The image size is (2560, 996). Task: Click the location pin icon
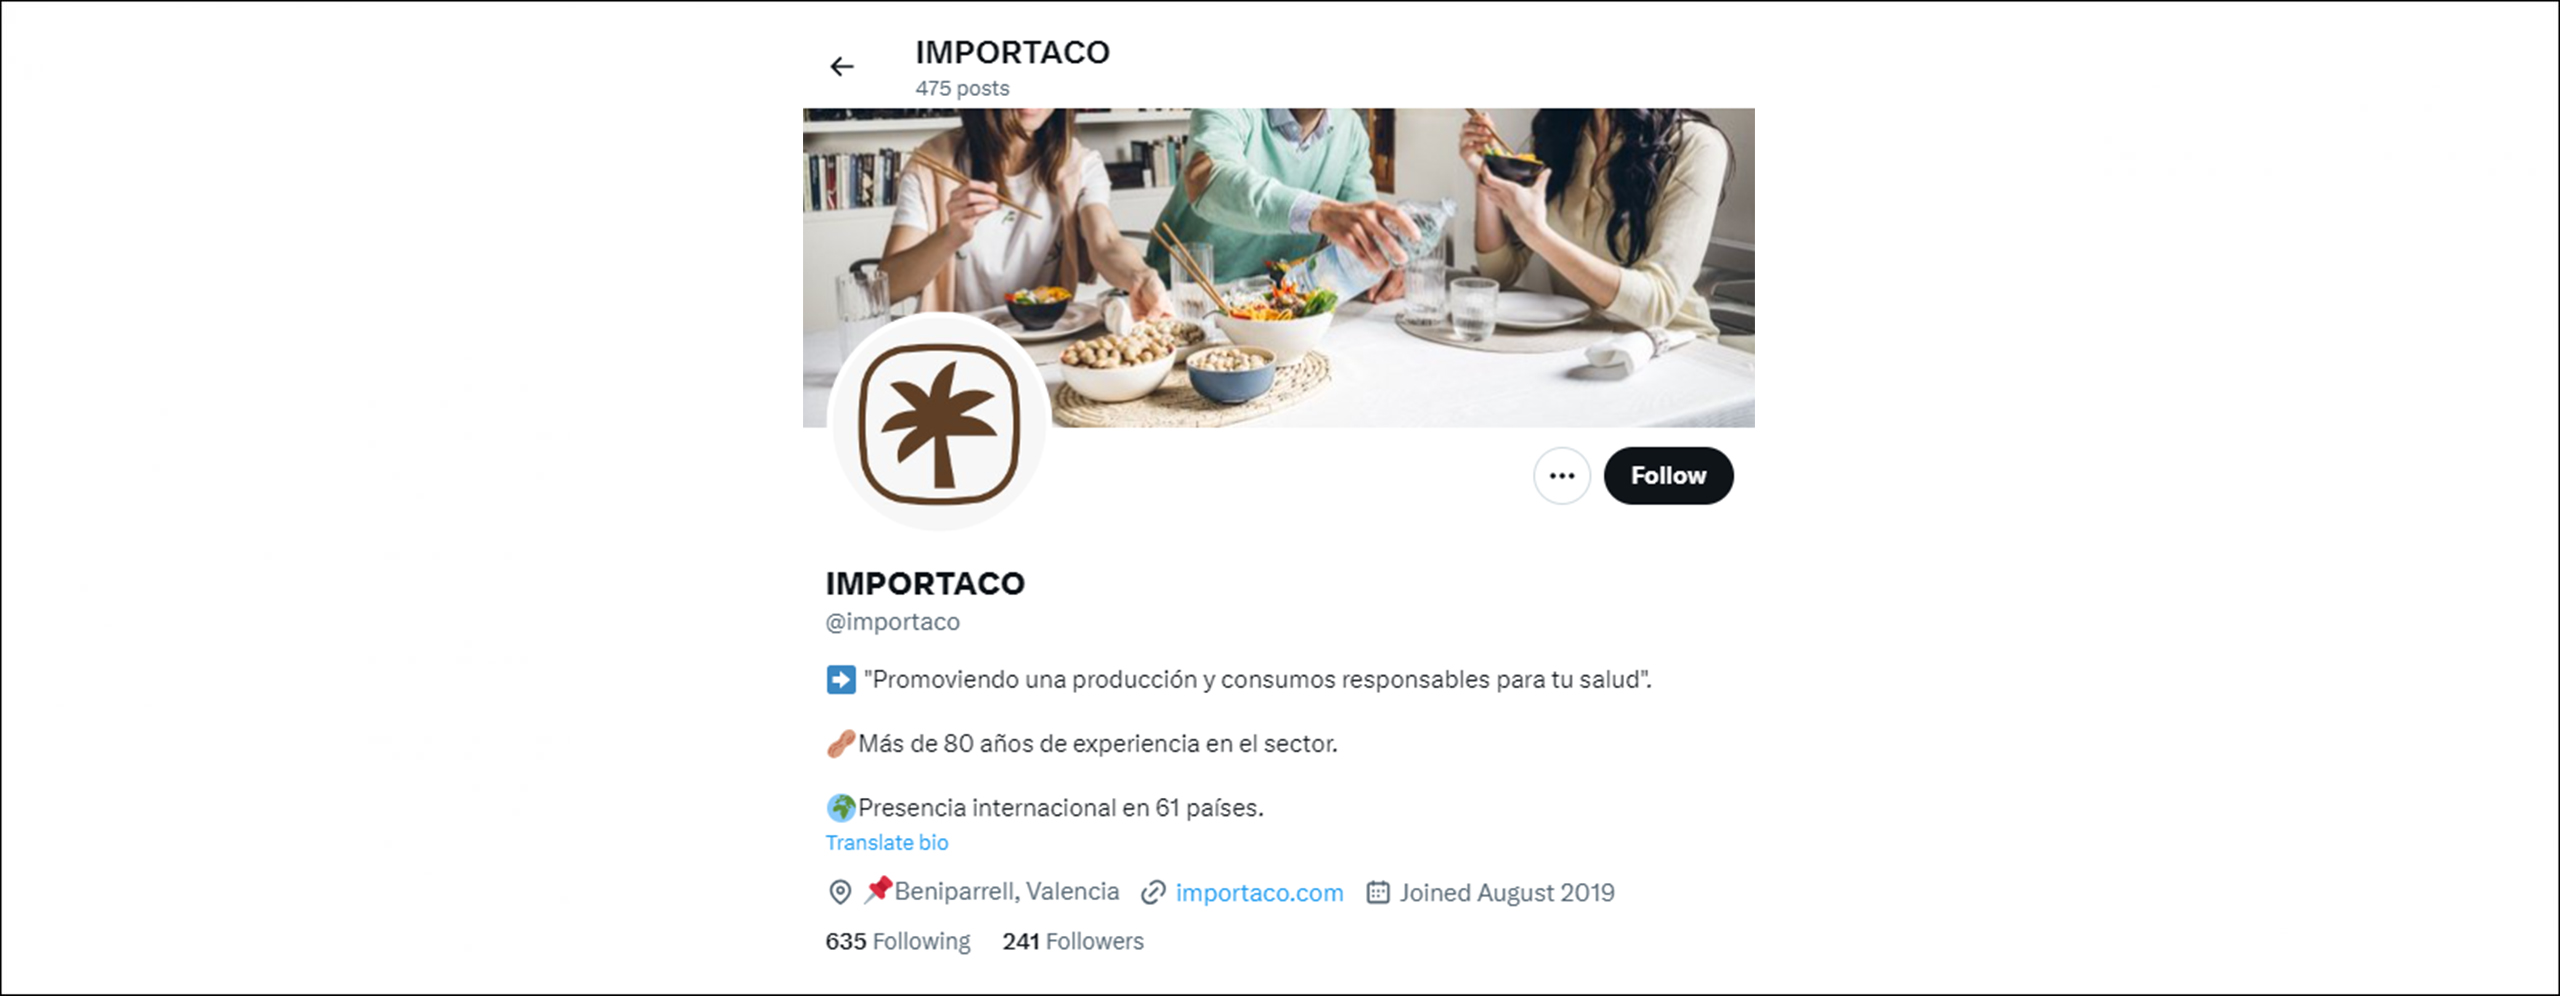pyautogui.click(x=840, y=892)
